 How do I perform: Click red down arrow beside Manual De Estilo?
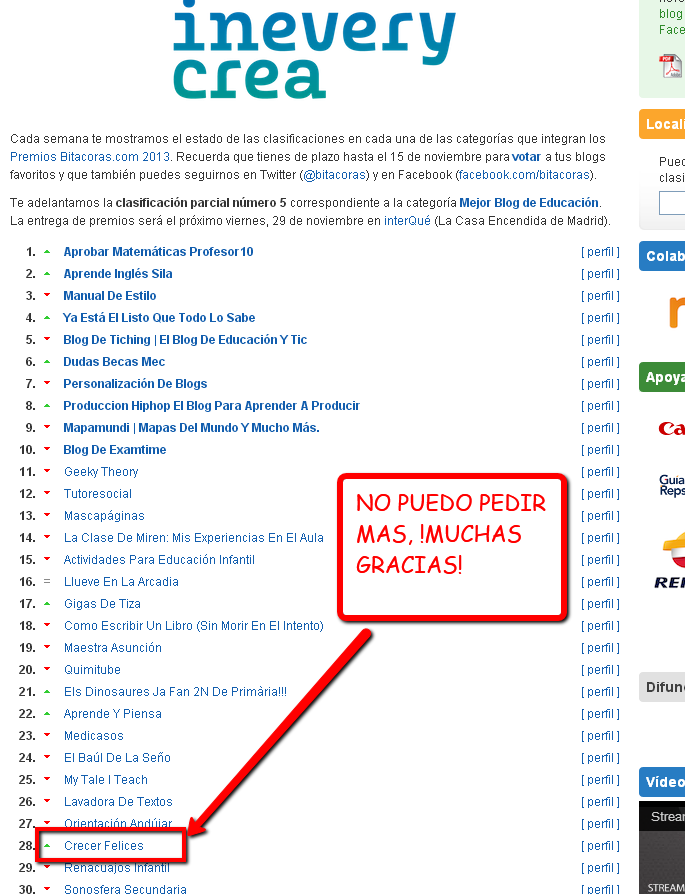pyautogui.click(x=46, y=295)
